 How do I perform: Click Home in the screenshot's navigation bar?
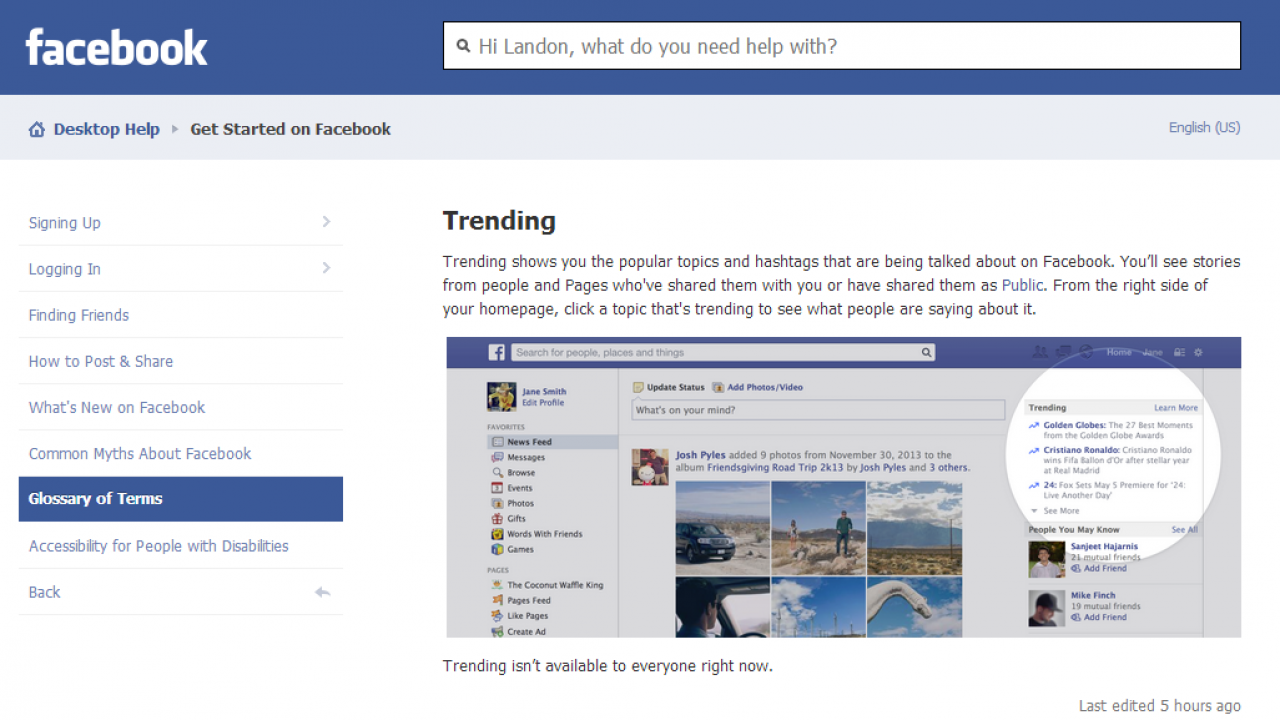click(x=1120, y=352)
